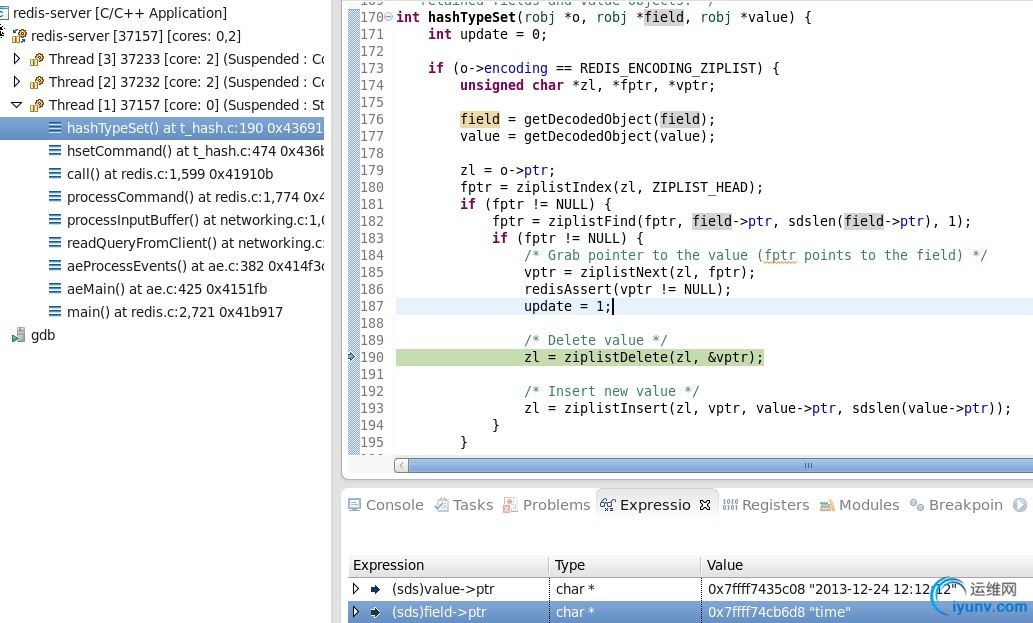This screenshot has height=623, width=1033.
Task: Click the Thread [3] icon
Action: [37, 59]
